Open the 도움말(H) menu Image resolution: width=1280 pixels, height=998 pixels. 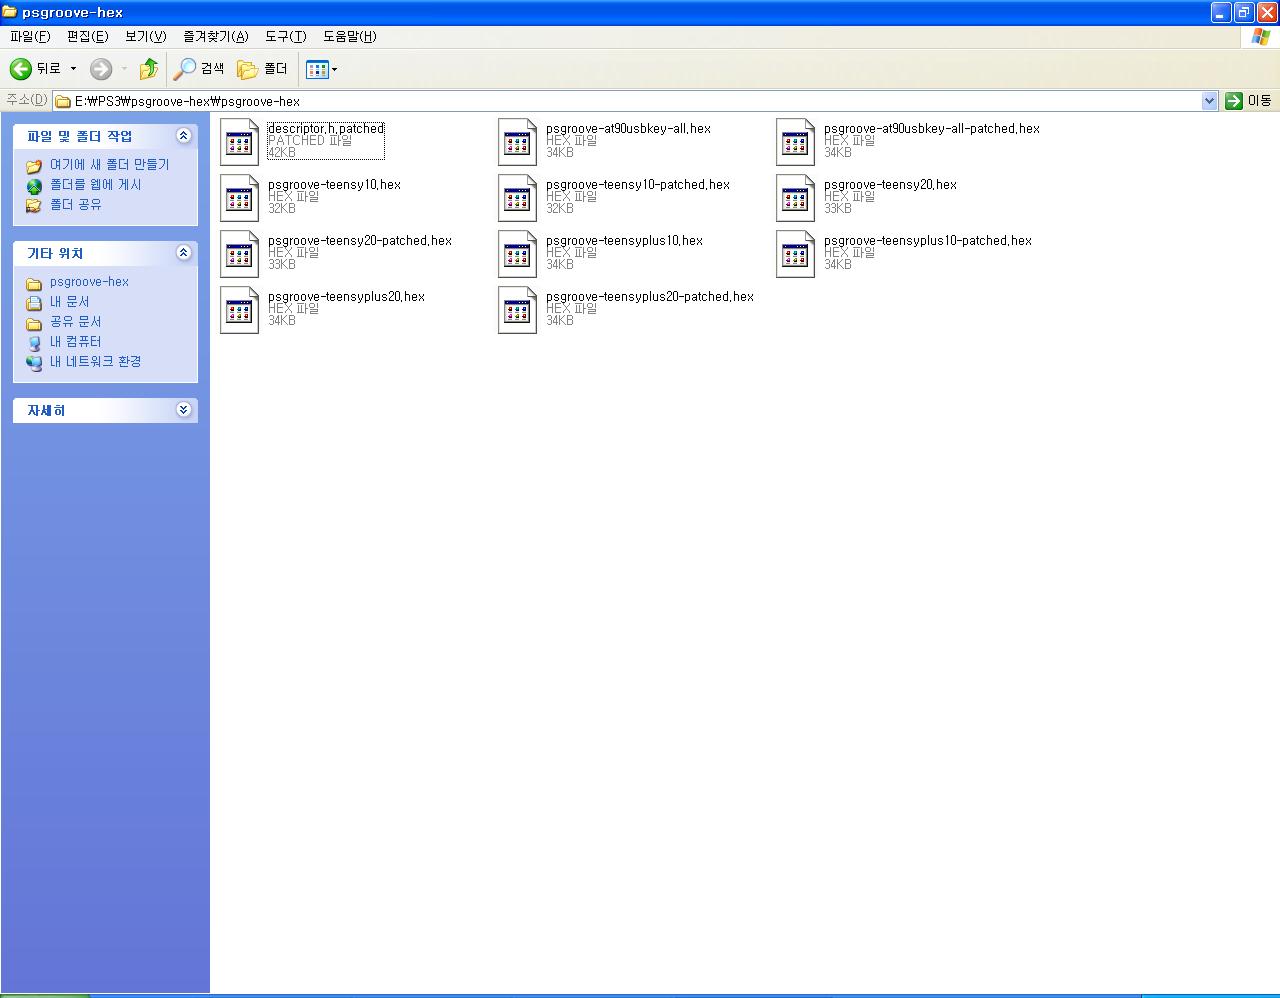point(349,37)
